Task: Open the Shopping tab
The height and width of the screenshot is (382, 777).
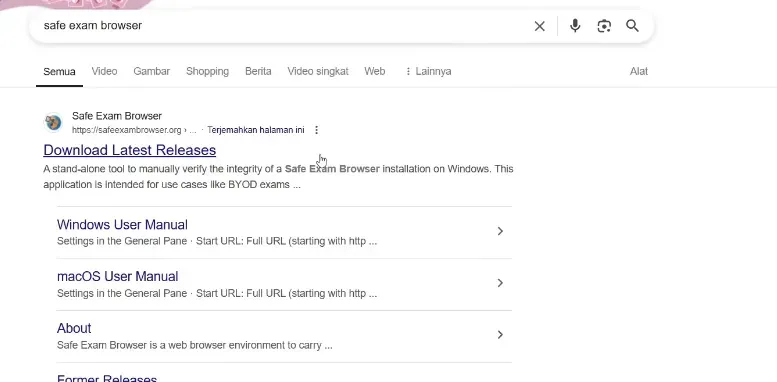Action: point(207,71)
